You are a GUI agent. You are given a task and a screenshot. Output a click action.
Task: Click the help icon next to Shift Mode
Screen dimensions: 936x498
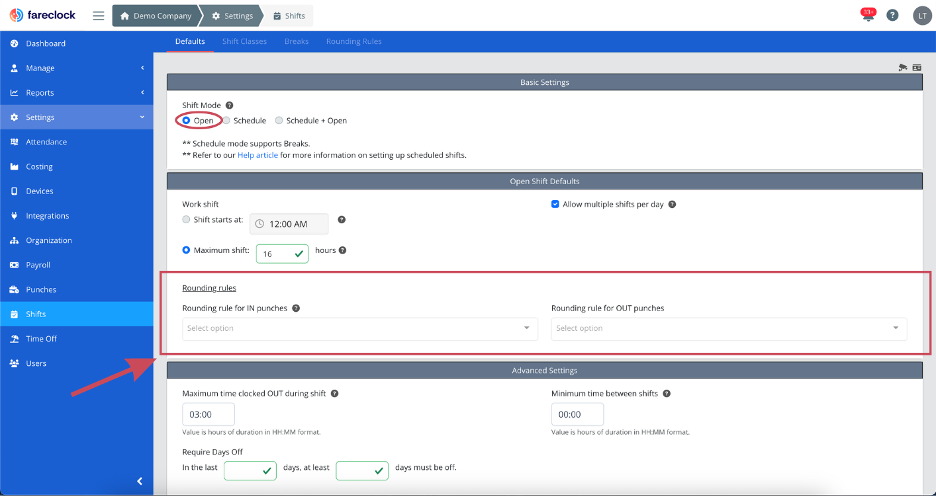[x=229, y=105]
